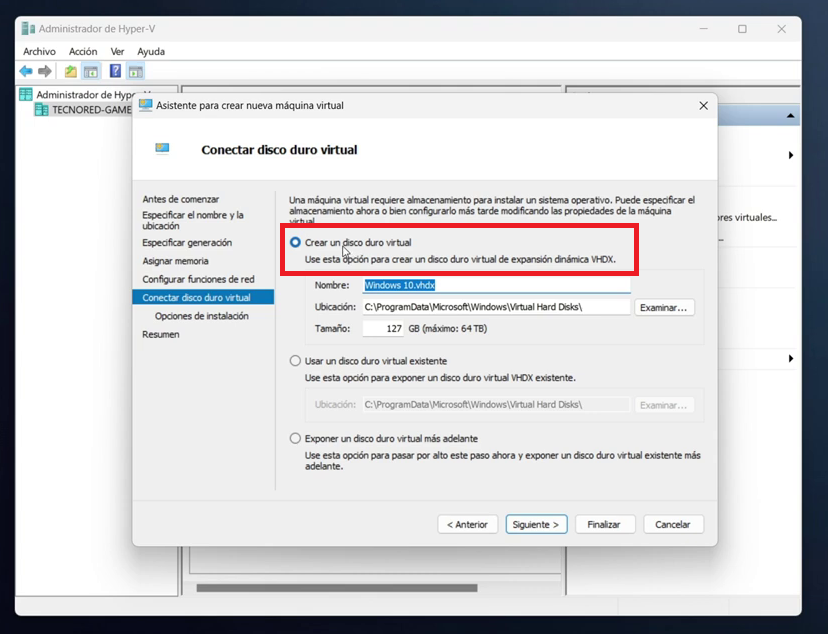Click the Tamaño field showing 127
Image resolution: width=828 pixels, height=634 pixels.
[x=383, y=328]
